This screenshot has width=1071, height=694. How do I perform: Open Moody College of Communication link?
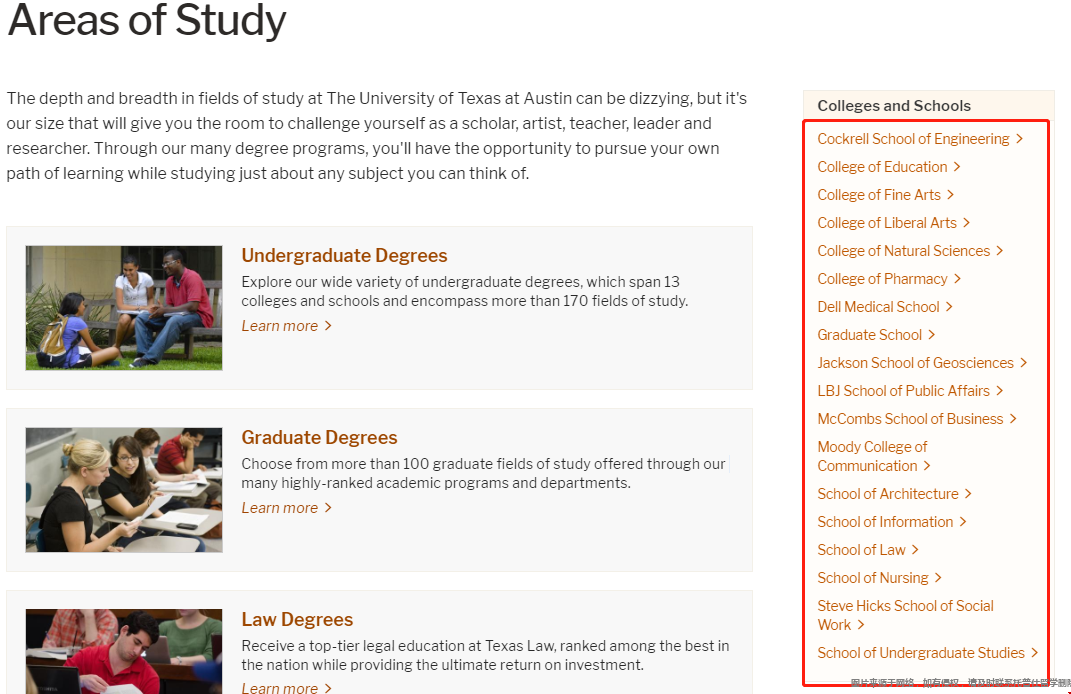click(x=874, y=456)
